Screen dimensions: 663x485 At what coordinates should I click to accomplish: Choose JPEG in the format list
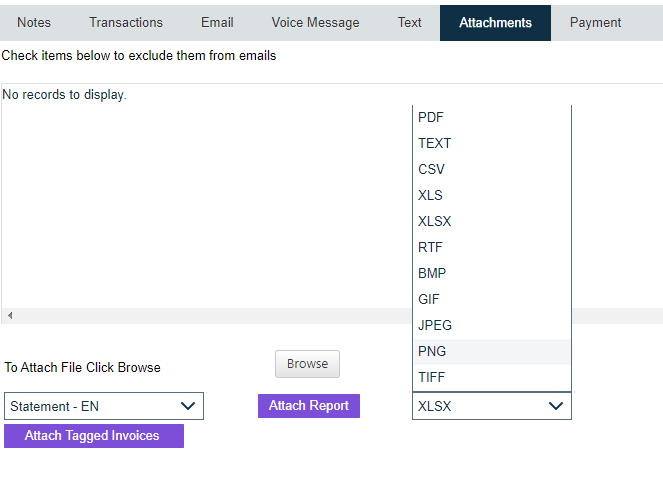pos(435,325)
